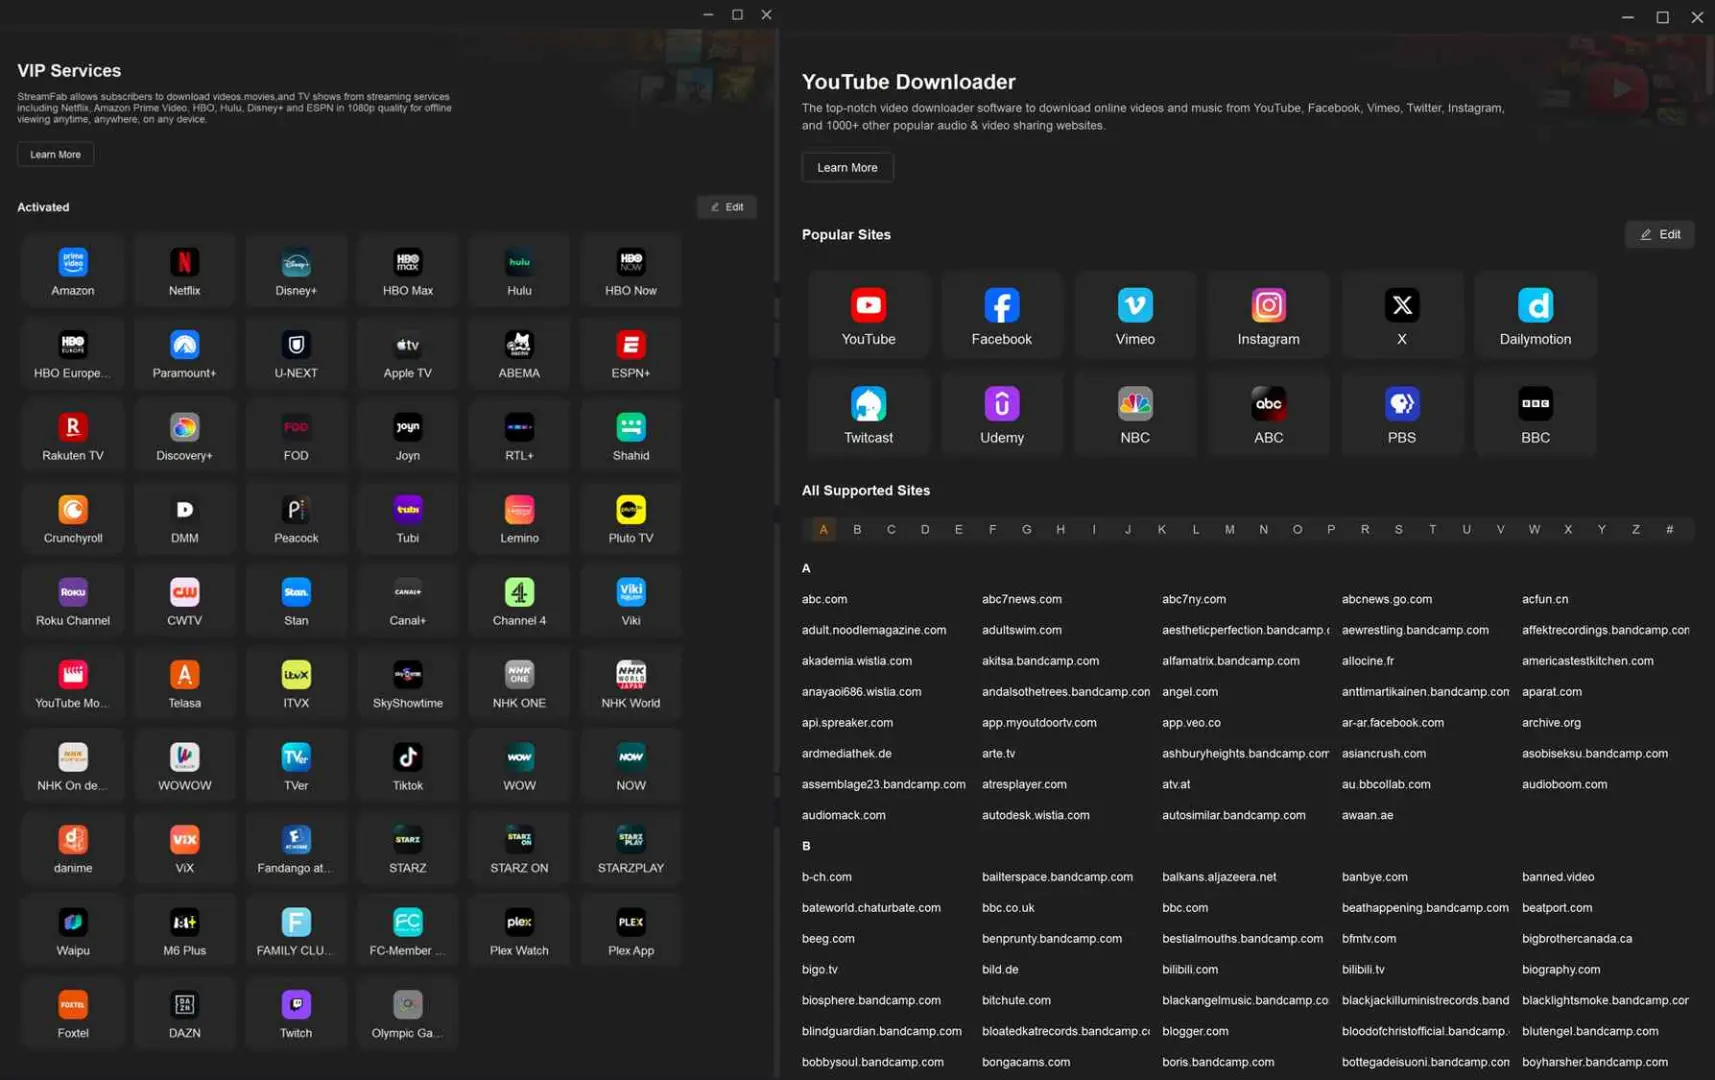Open ESPN+ service icon
Viewport: 1715px width, 1080px height.
(631, 354)
